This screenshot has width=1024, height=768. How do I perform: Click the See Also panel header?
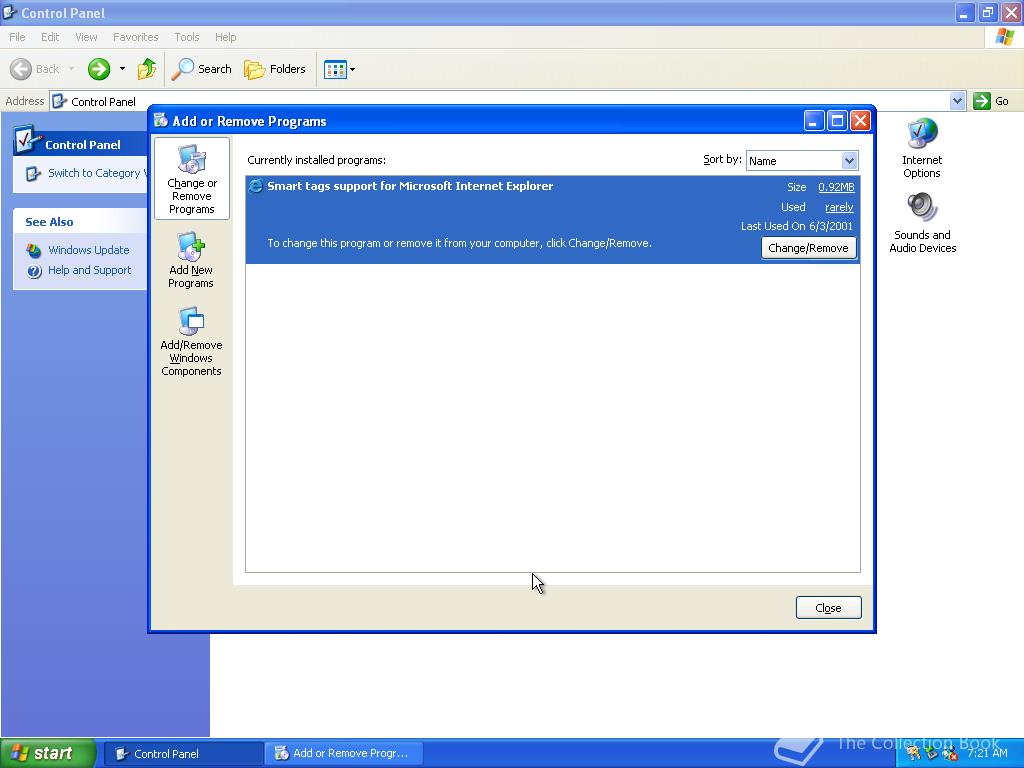click(80, 222)
